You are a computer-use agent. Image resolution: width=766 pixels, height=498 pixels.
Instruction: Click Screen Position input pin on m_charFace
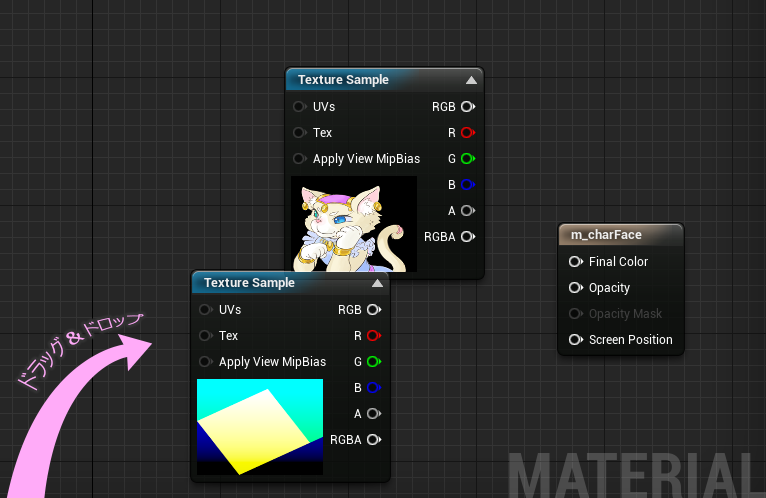click(576, 340)
